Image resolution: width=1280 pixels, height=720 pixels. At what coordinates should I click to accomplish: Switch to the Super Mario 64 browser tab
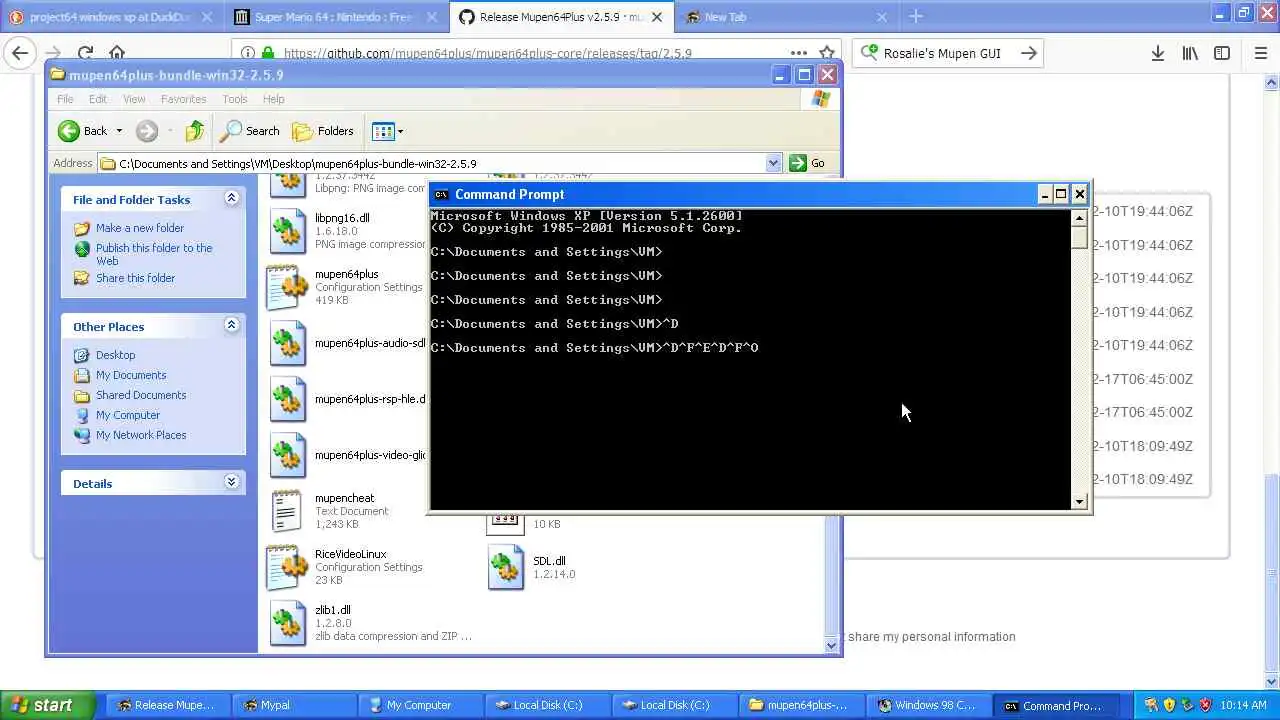[x=335, y=17]
